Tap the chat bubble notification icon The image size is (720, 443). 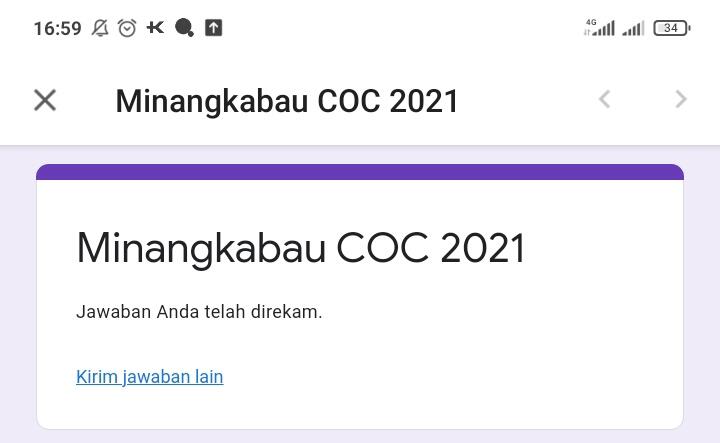click(x=184, y=28)
